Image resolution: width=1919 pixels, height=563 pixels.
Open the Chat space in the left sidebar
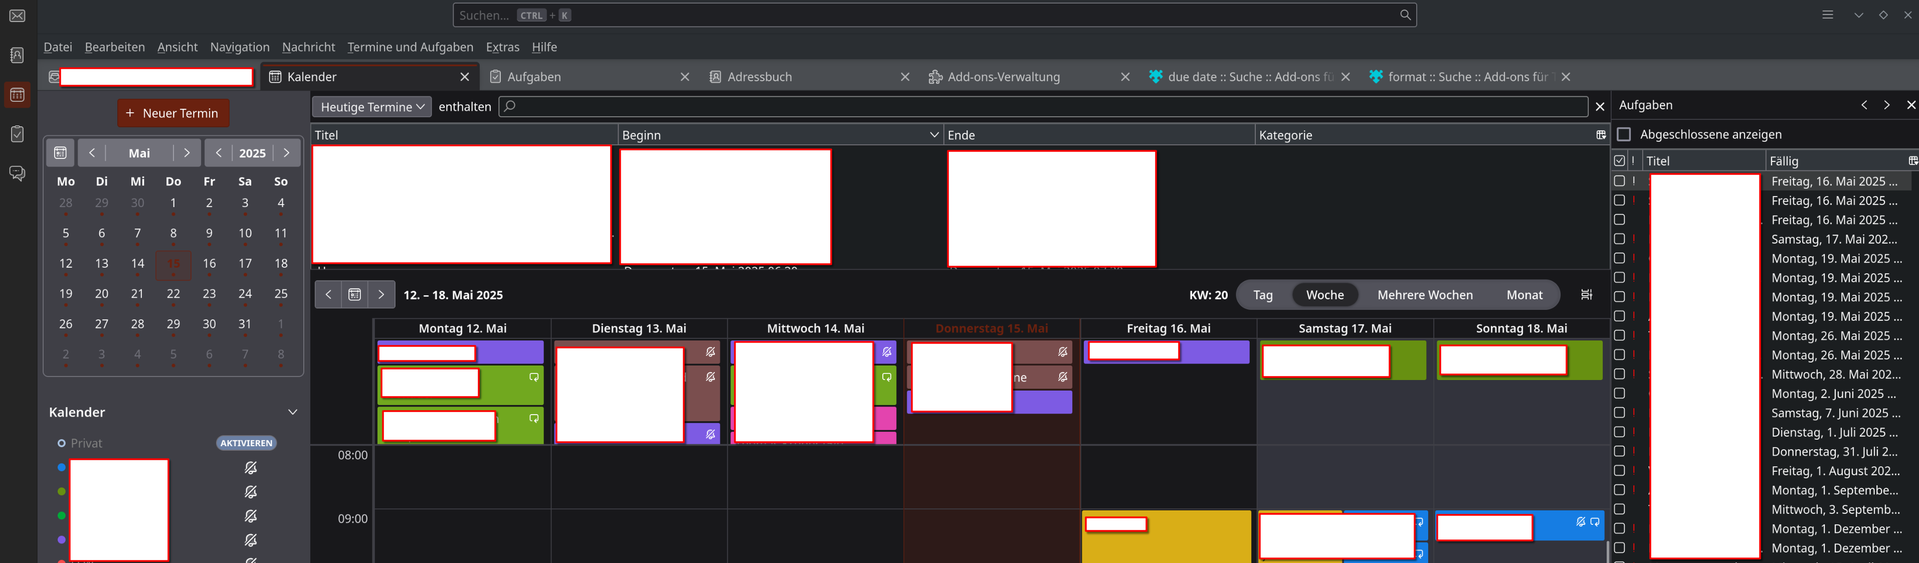[x=17, y=173]
